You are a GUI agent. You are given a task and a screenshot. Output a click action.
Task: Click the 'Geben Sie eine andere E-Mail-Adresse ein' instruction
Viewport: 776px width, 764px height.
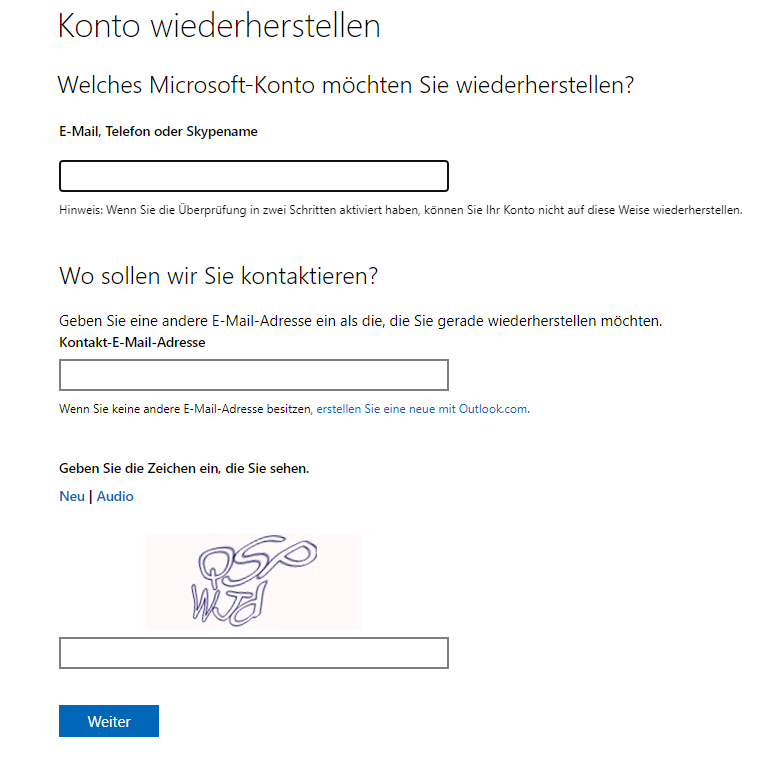[x=361, y=322]
